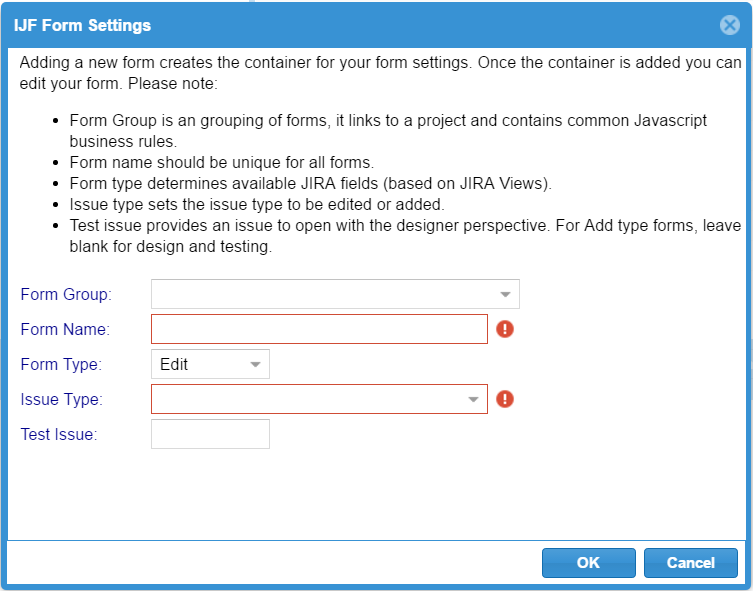The width and height of the screenshot is (753, 591).
Task: Click into the Form Name text field
Action: (319, 329)
